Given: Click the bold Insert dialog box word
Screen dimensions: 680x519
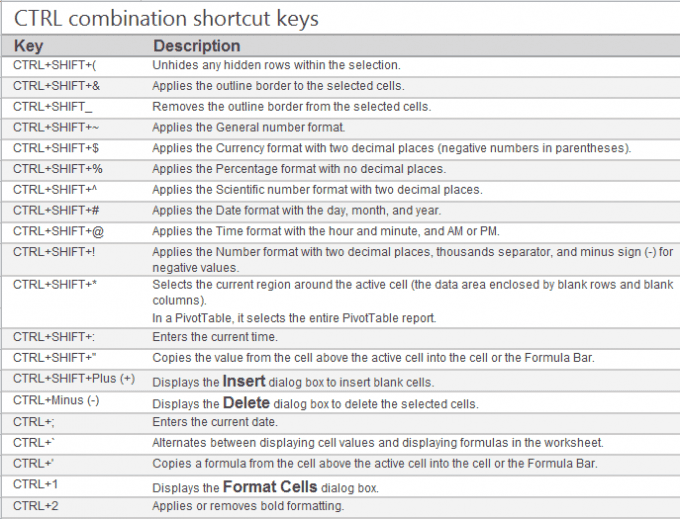Looking at the screenshot, I should [244, 381].
